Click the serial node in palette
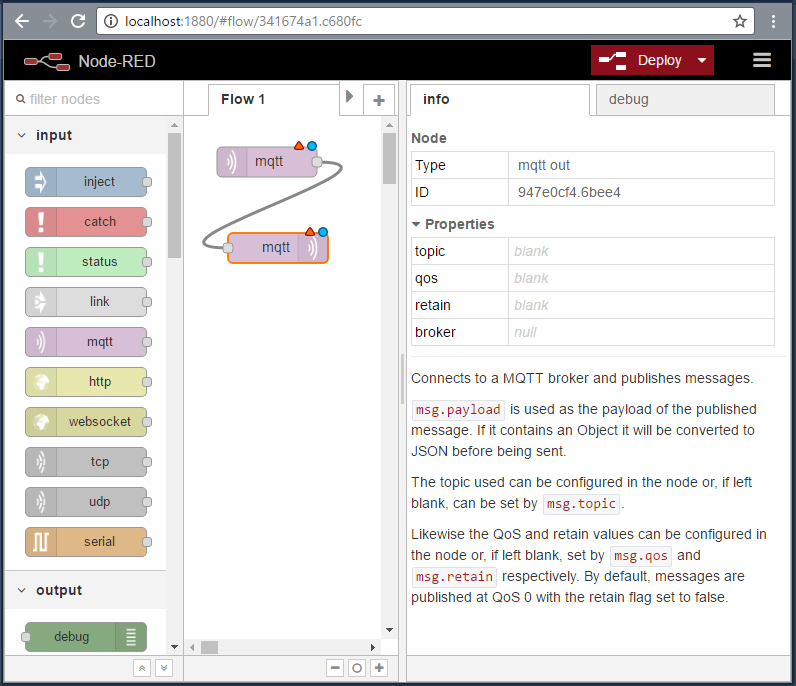The image size is (796, 686). pos(86,542)
